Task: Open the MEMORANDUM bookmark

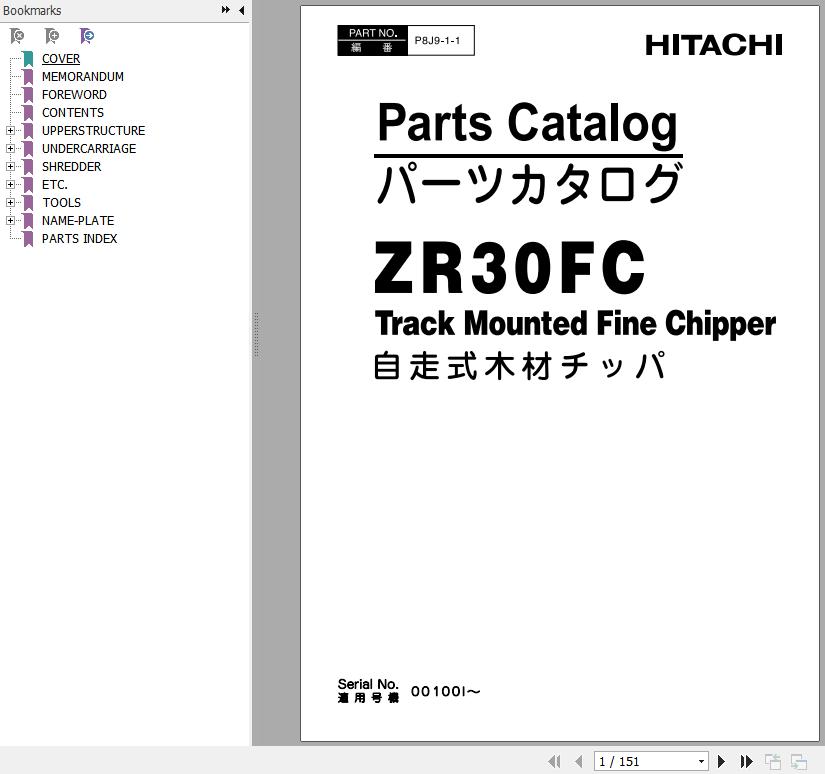Action: point(83,77)
